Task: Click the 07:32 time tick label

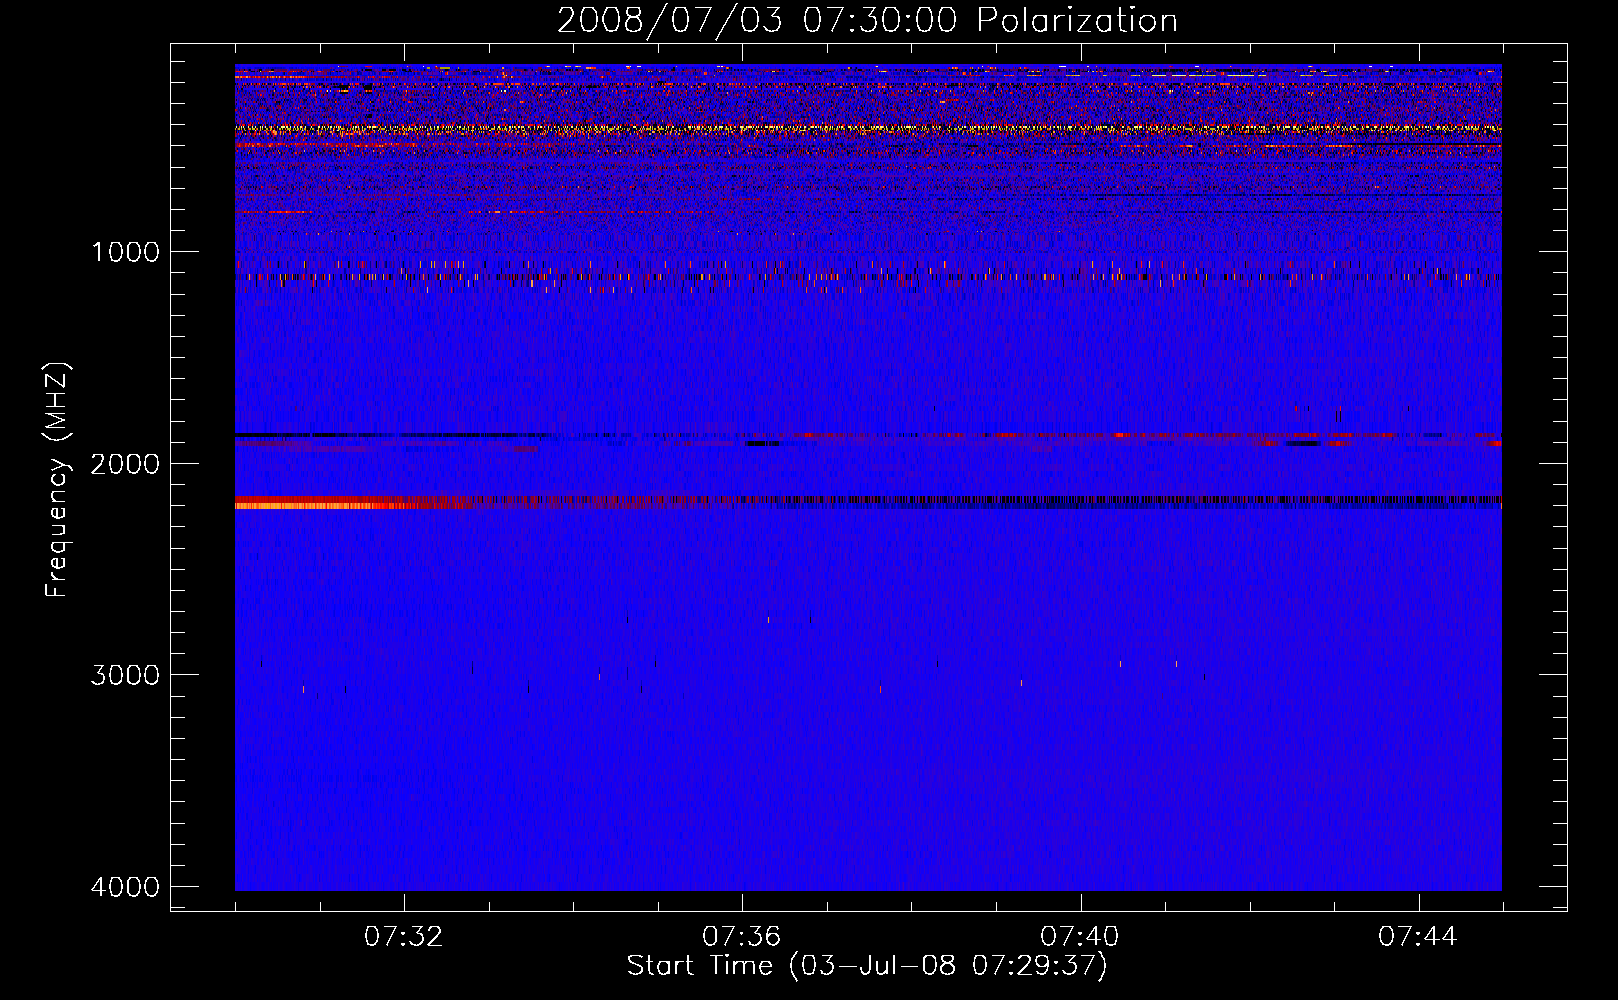Action: pyautogui.click(x=404, y=937)
